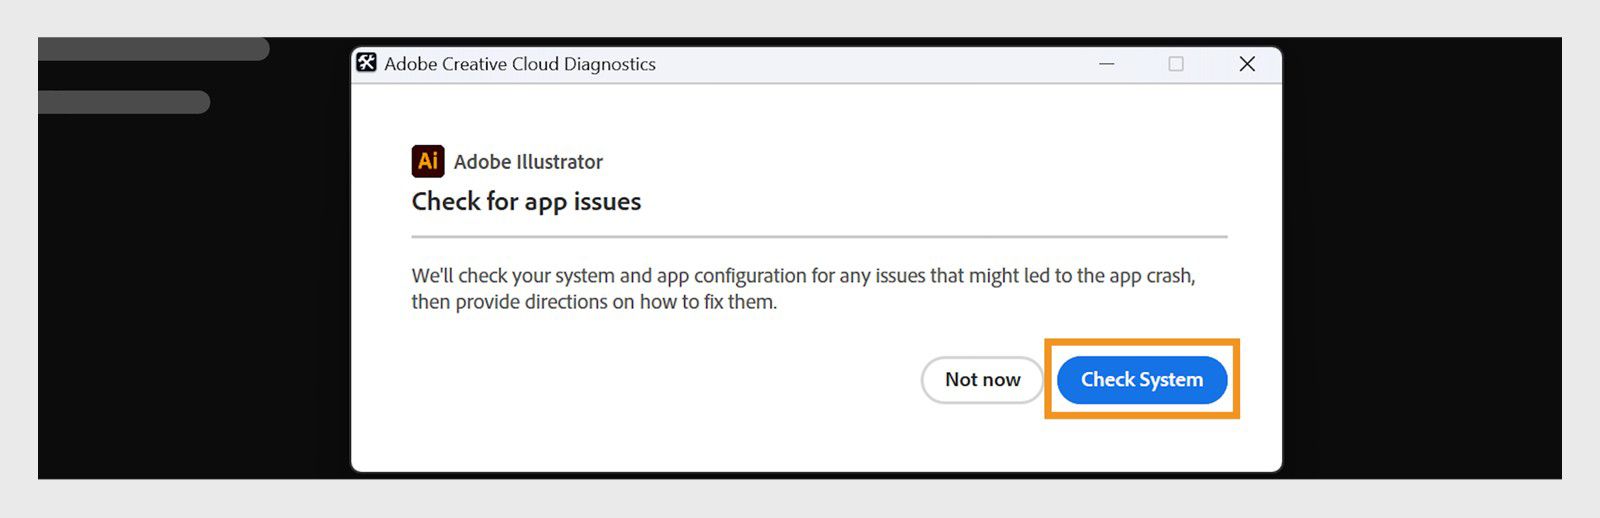The height and width of the screenshot is (518, 1600).
Task: Click the dark background right of the dialog
Action: pyautogui.click(x=1420, y=260)
